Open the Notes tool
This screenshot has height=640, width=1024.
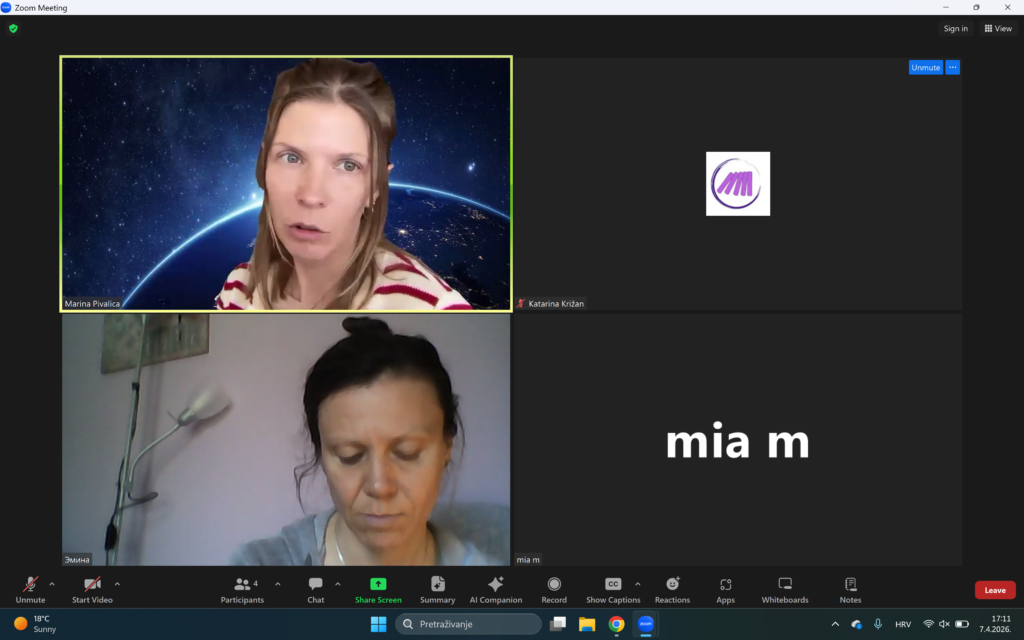click(x=850, y=589)
